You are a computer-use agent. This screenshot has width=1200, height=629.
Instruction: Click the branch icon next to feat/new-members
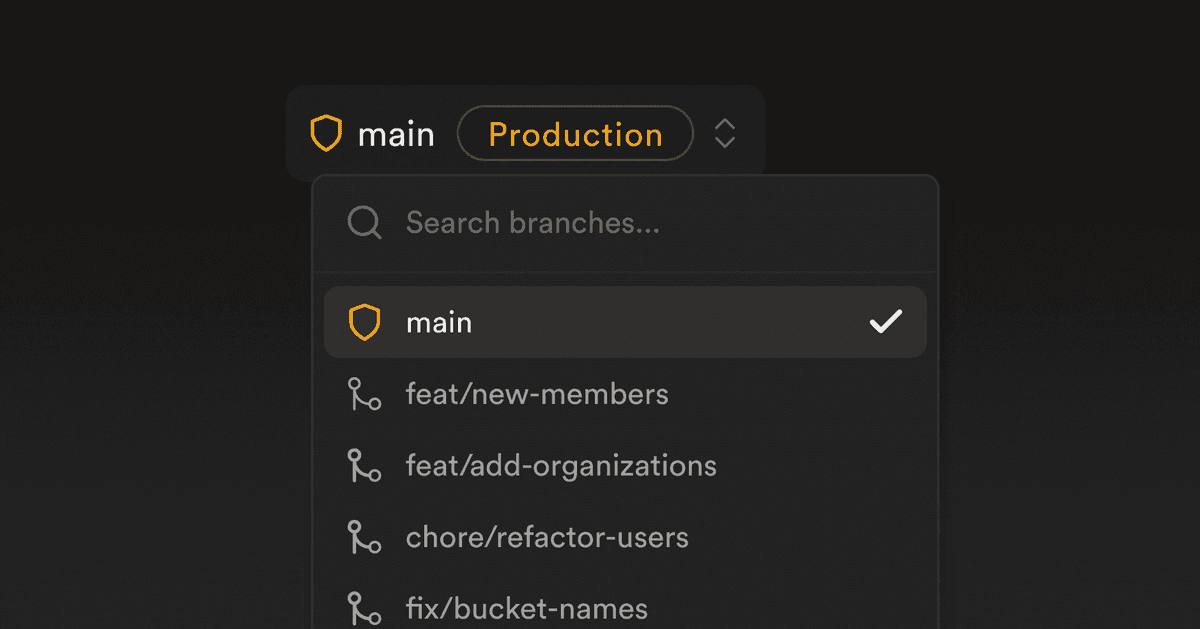tap(364, 394)
